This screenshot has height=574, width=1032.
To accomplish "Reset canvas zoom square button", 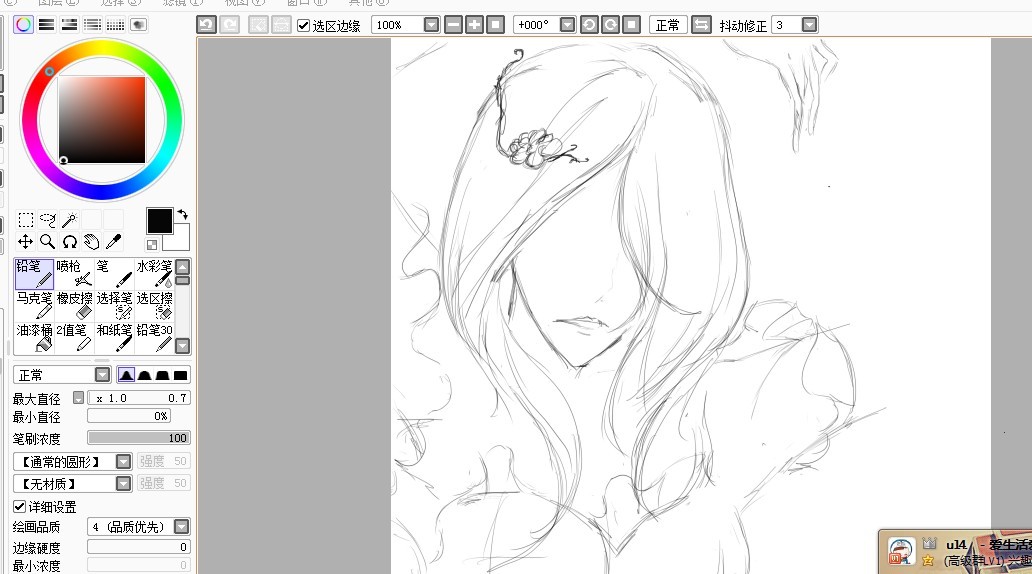I will [x=496, y=25].
